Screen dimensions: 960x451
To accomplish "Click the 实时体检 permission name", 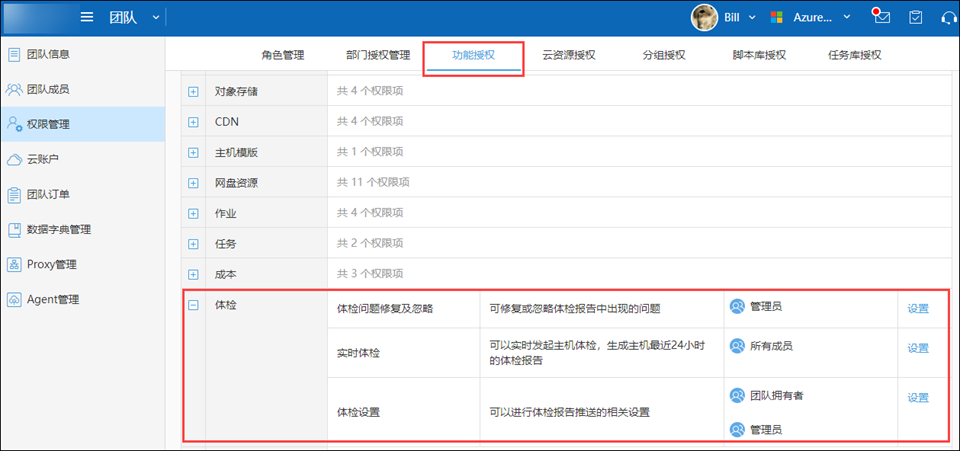I will tap(358, 354).
